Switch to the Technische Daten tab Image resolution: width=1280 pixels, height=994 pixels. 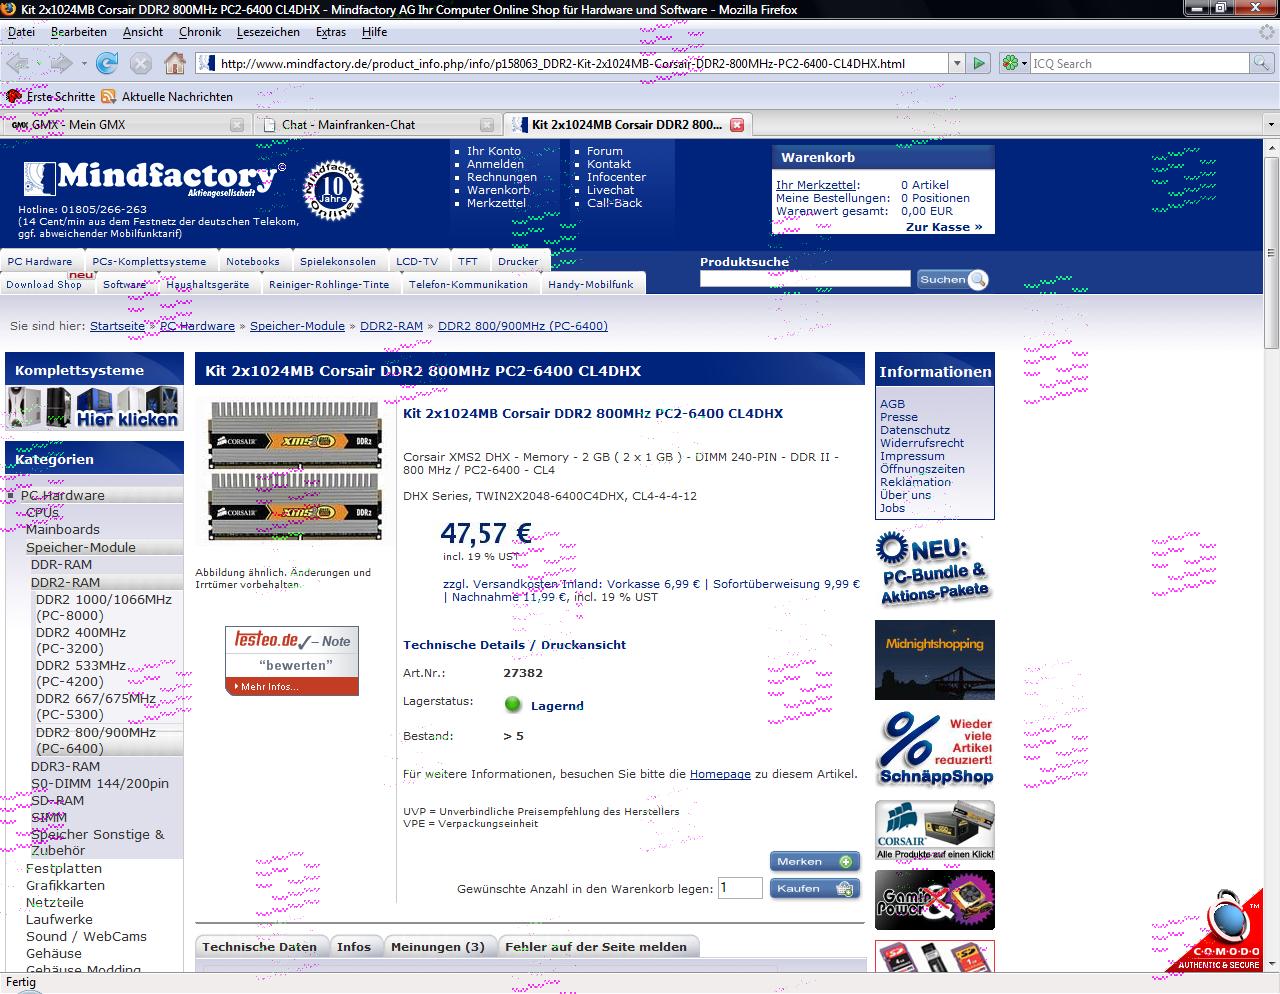click(x=259, y=947)
